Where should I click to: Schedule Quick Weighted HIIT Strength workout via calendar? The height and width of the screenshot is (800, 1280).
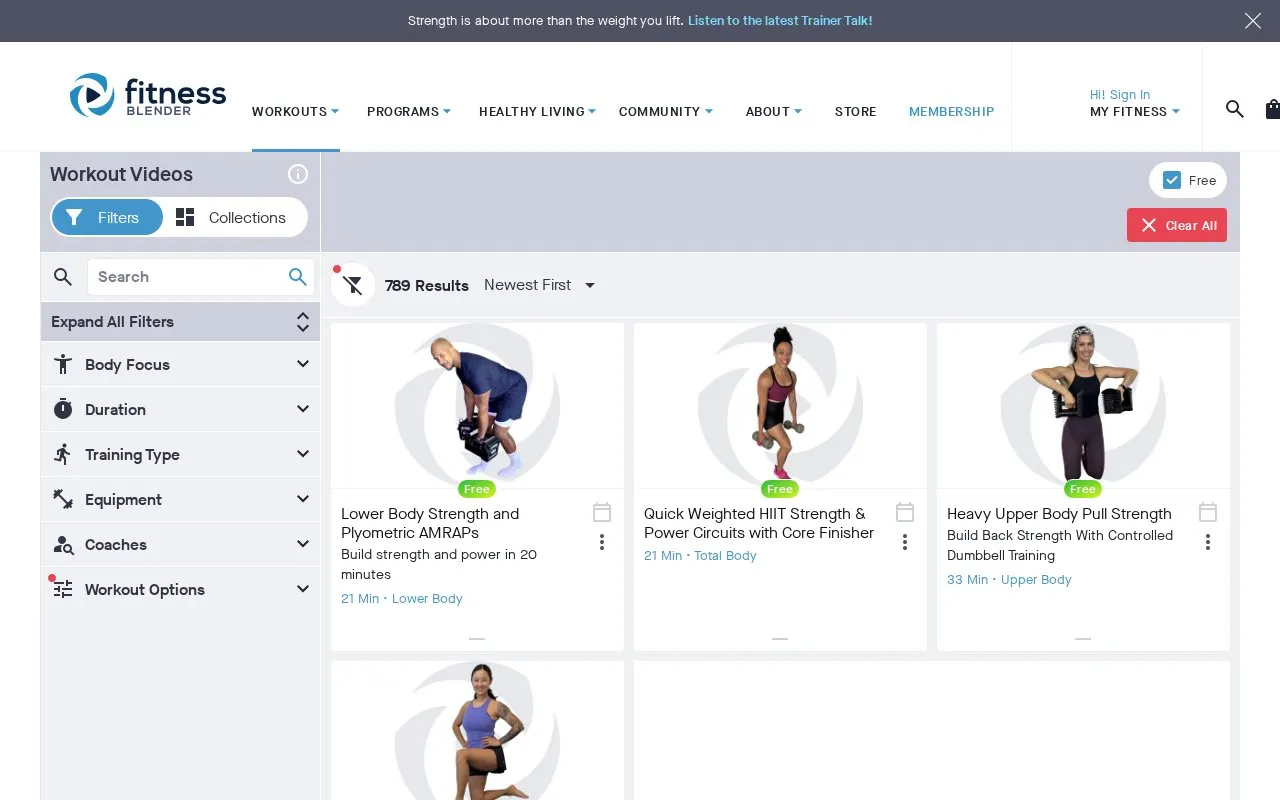(x=905, y=513)
